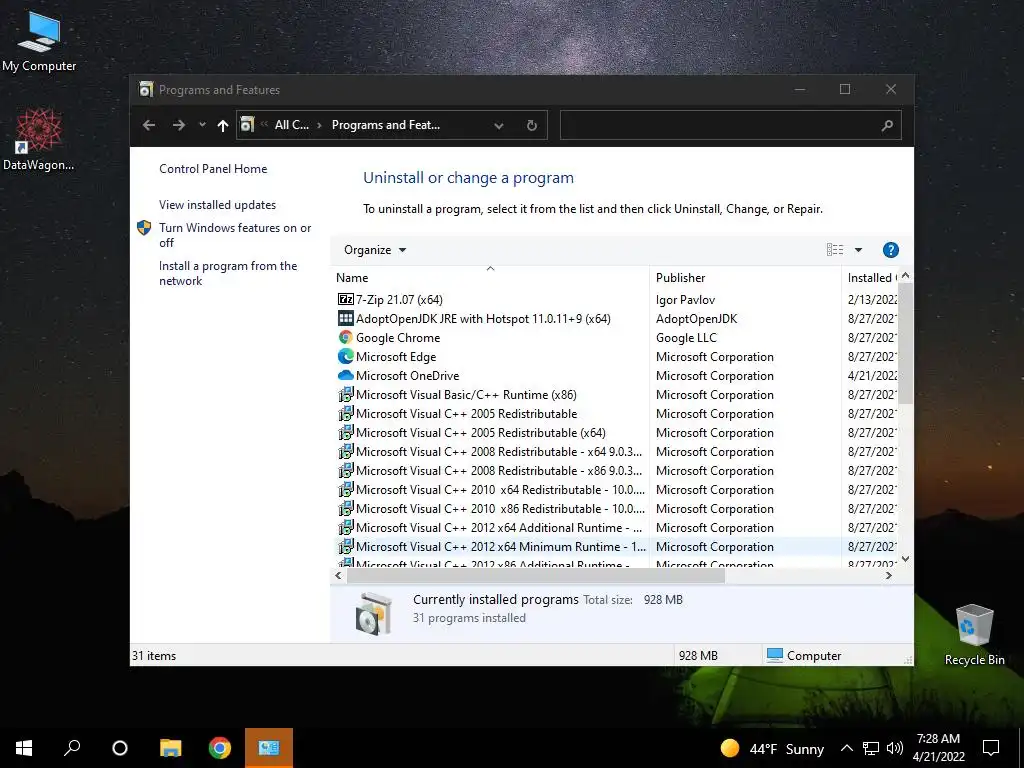The height and width of the screenshot is (768, 1024).
Task: Click Currently installed programs details icon
Action: coord(373,613)
